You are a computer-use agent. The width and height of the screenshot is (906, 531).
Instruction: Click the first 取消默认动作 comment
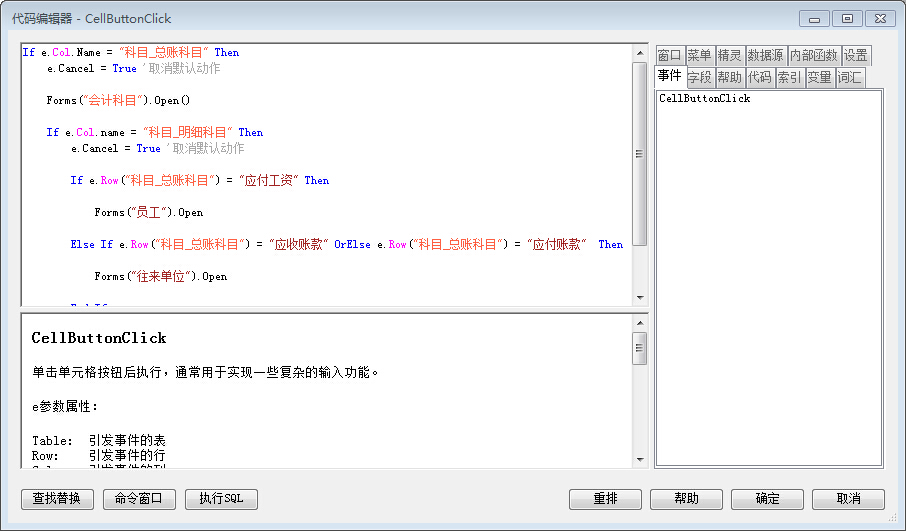click(181, 68)
